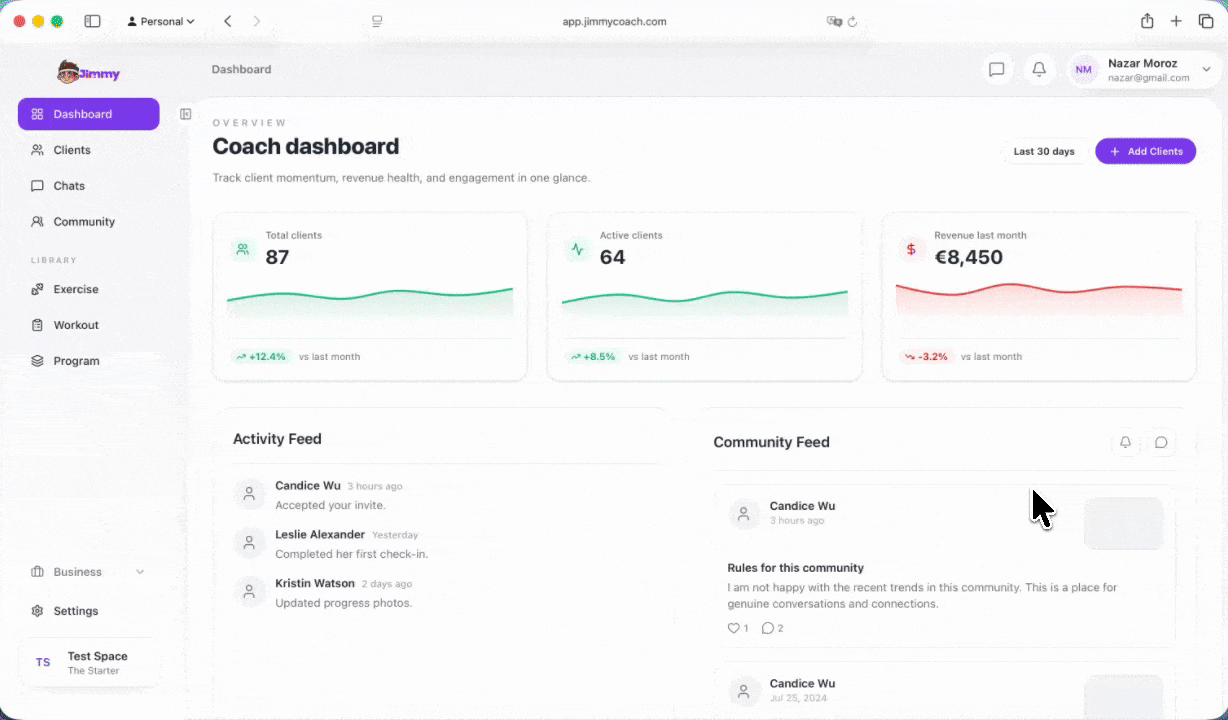Click the Jimmy logo in the sidebar

pyautogui.click(x=88, y=72)
